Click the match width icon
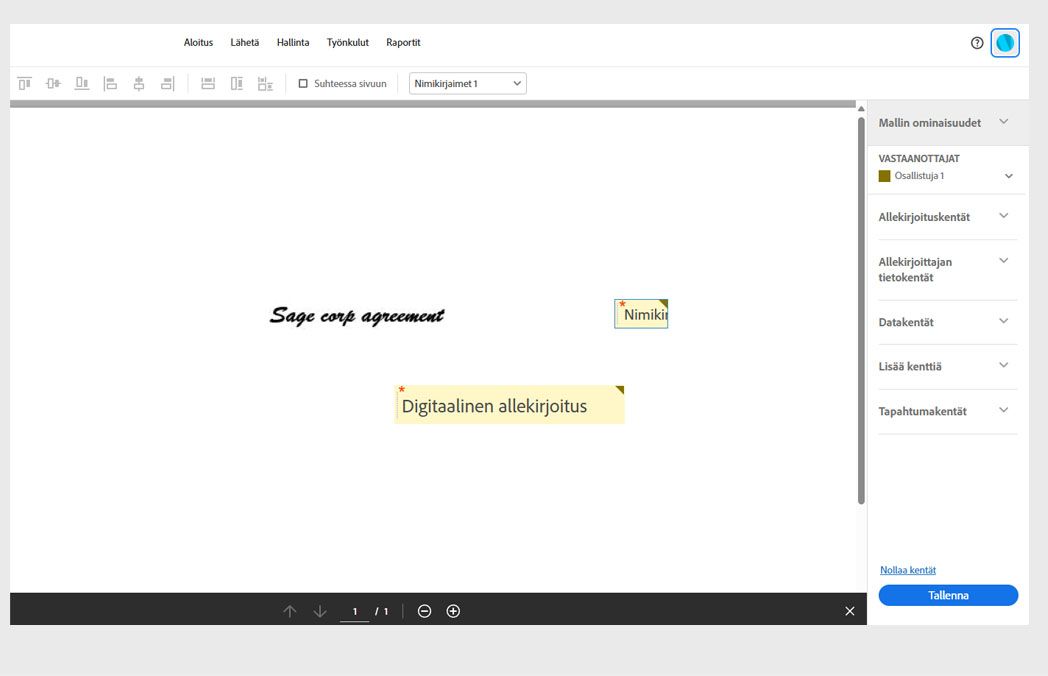This screenshot has height=676, width=1048. [208, 84]
